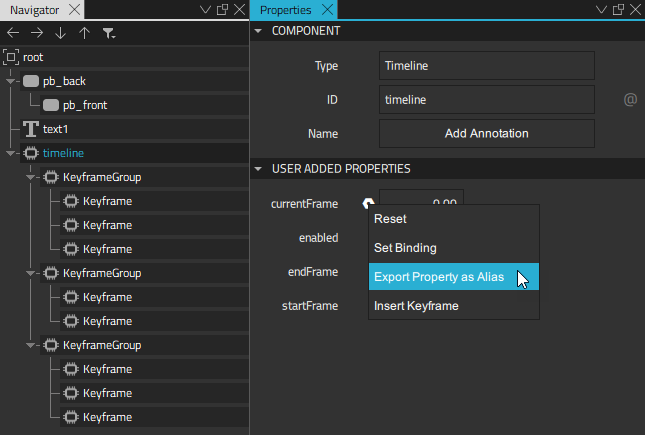The image size is (645, 435).
Task: Select Export Property as Alias
Action: [454, 277]
